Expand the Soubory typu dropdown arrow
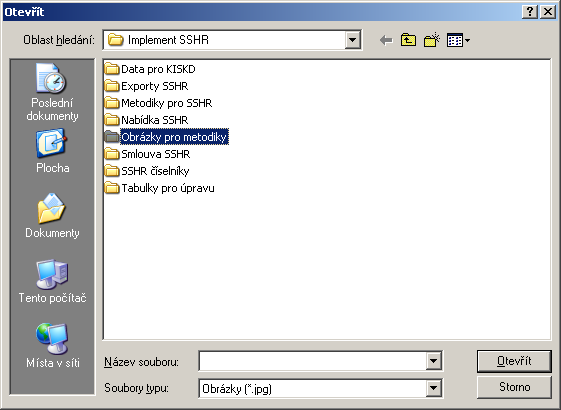 pyautogui.click(x=433, y=388)
